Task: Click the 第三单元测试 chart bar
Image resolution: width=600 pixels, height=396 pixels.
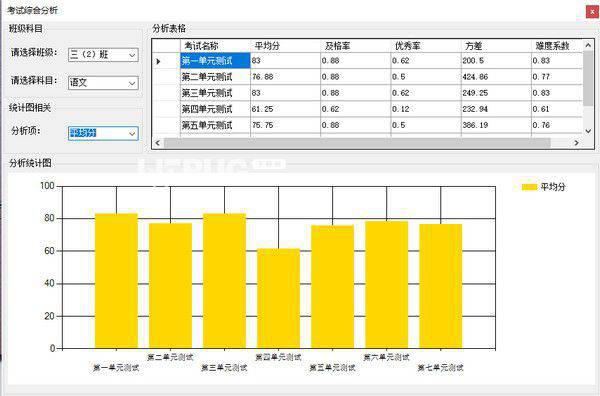Action: click(225, 281)
